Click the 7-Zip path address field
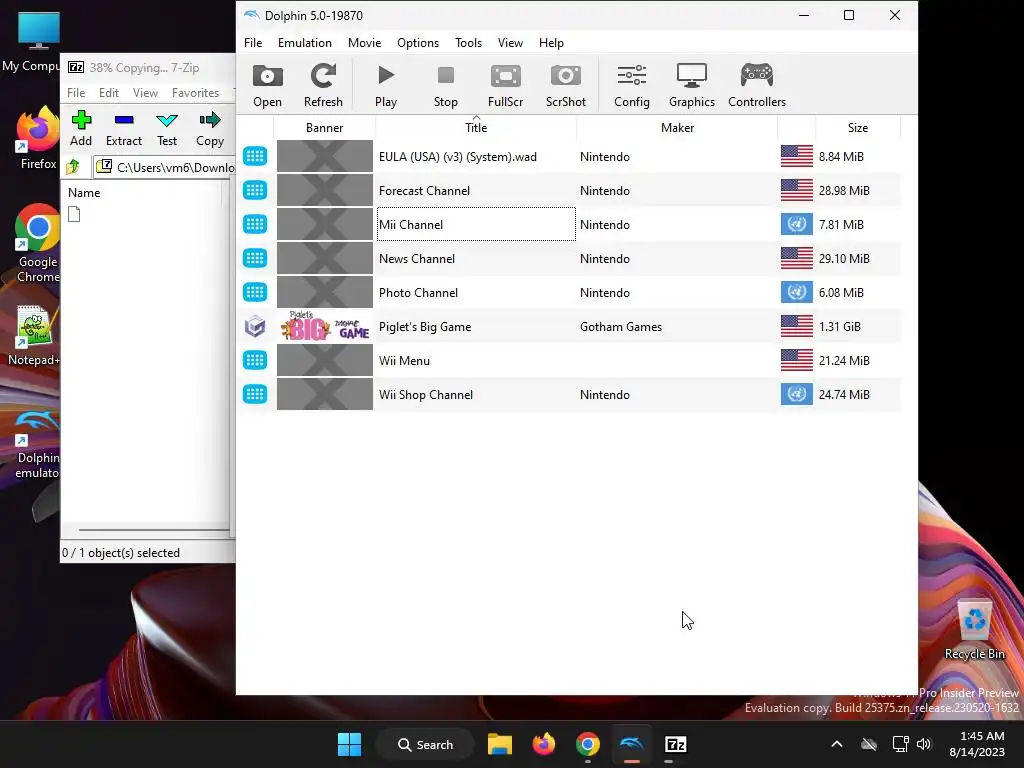 click(x=165, y=167)
